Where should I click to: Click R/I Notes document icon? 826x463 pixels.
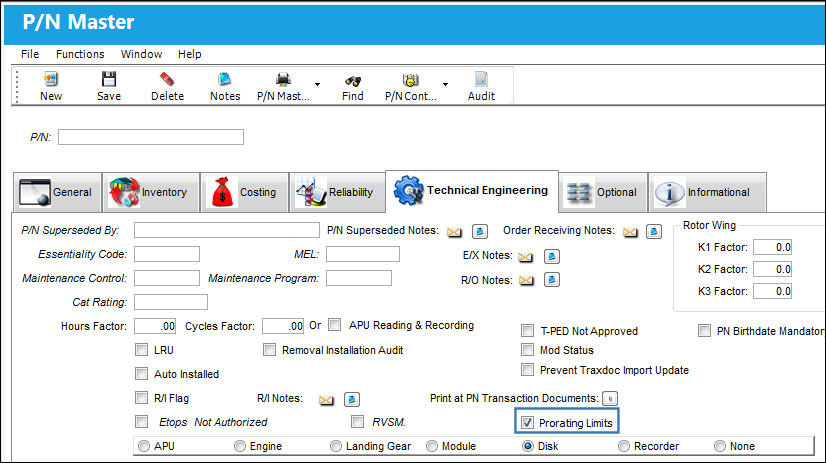(352, 399)
